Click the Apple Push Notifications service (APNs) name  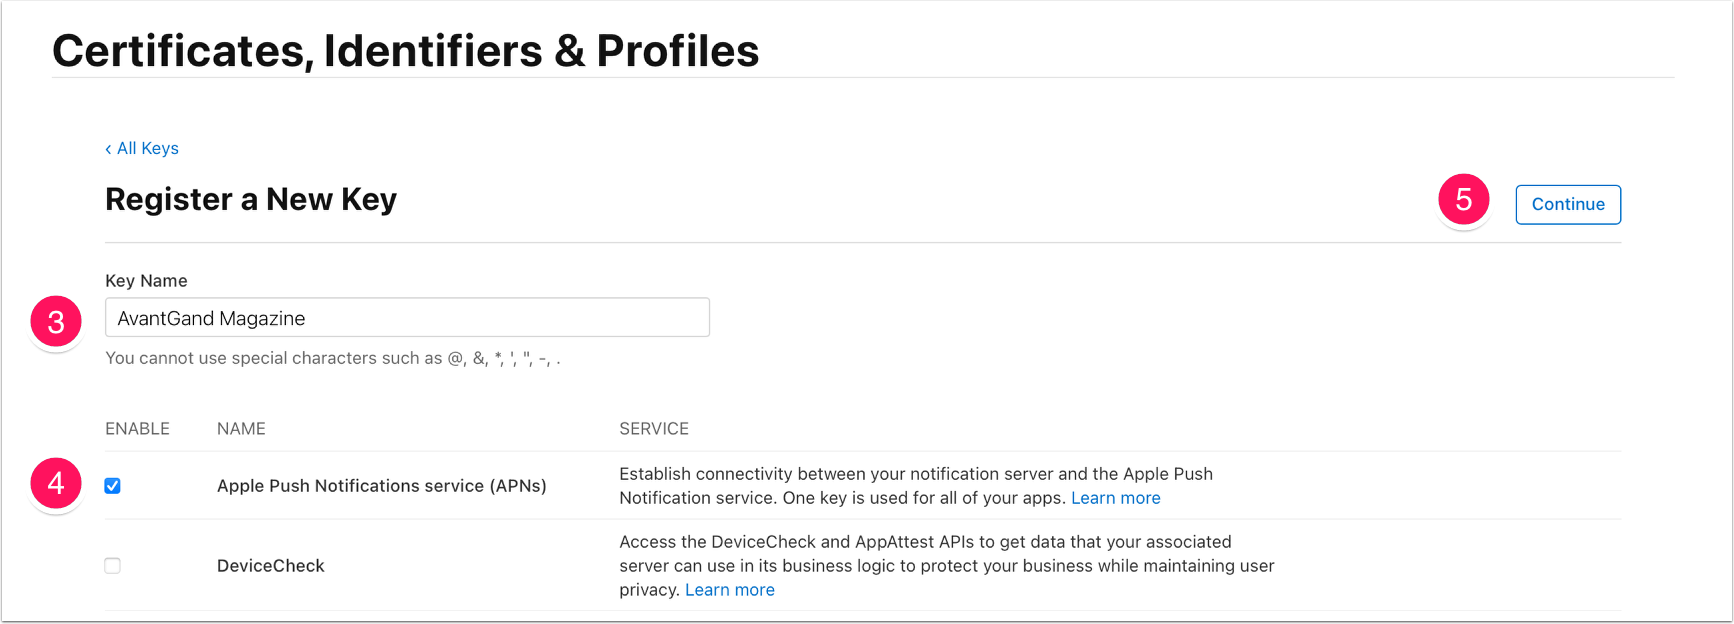(x=382, y=486)
